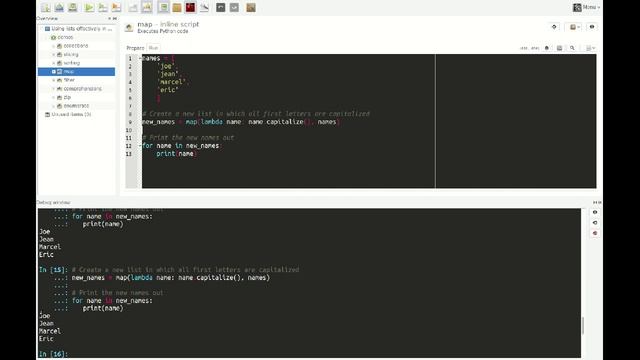Open search in the script editor toolbar

click(572, 48)
